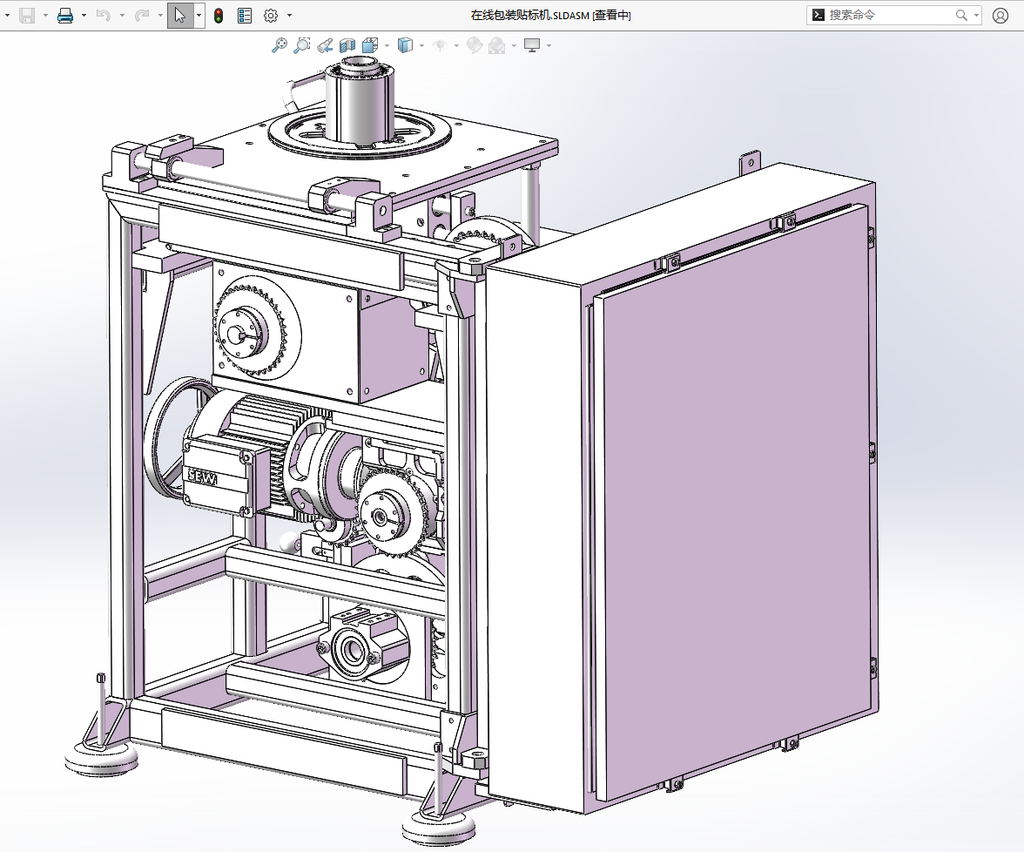
Task: Click the Print icon
Action: (65, 15)
